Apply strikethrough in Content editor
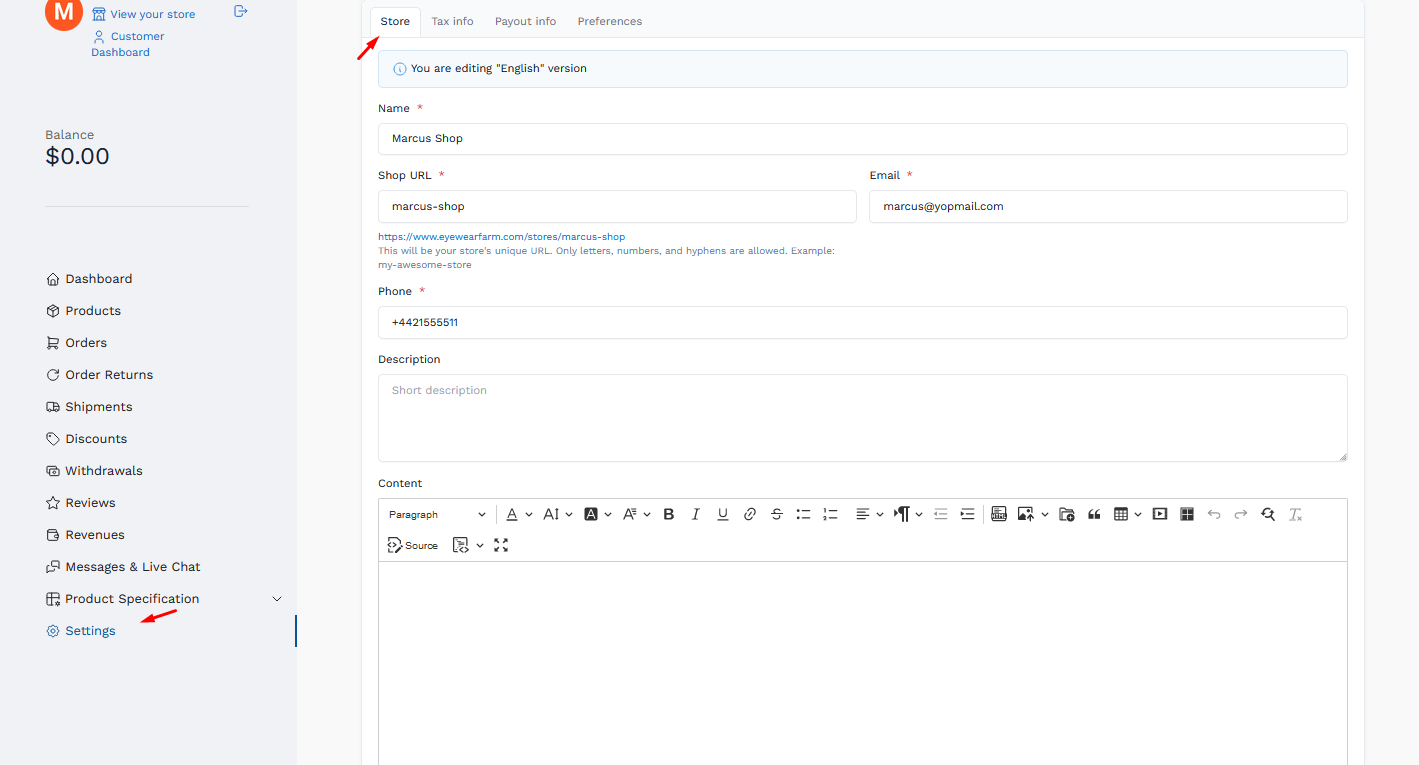 pyautogui.click(x=777, y=514)
